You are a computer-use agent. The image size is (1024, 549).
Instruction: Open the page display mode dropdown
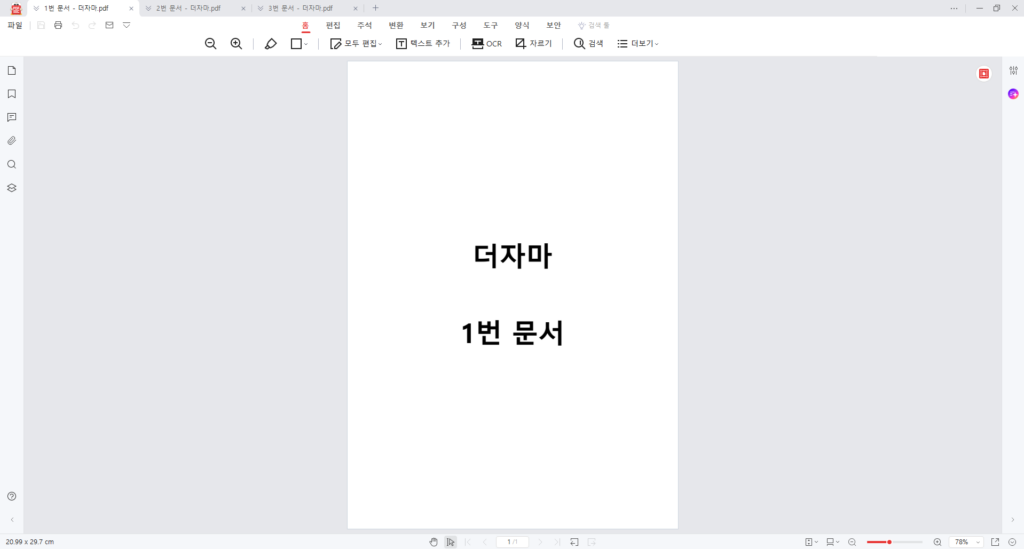click(833, 542)
